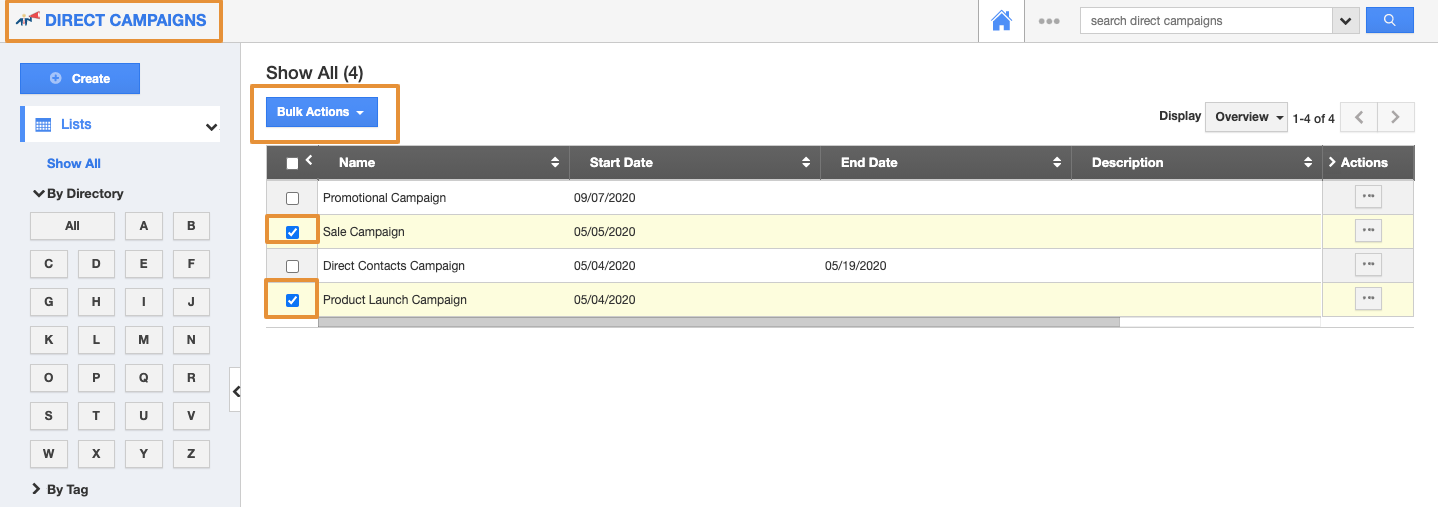Click the home icon in top bar
1438x507 pixels.
pos(1001,21)
